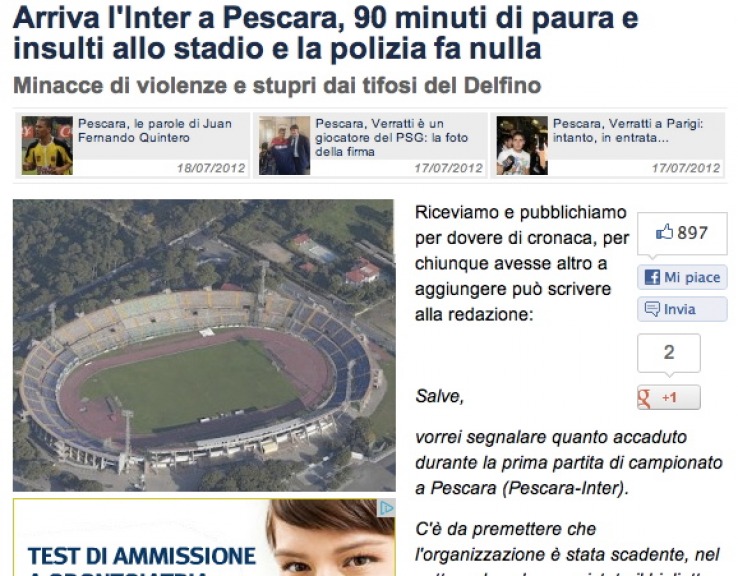Click the Verratti PSG signing photo thumbnail

pyautogui.click(x=284, y=145)
